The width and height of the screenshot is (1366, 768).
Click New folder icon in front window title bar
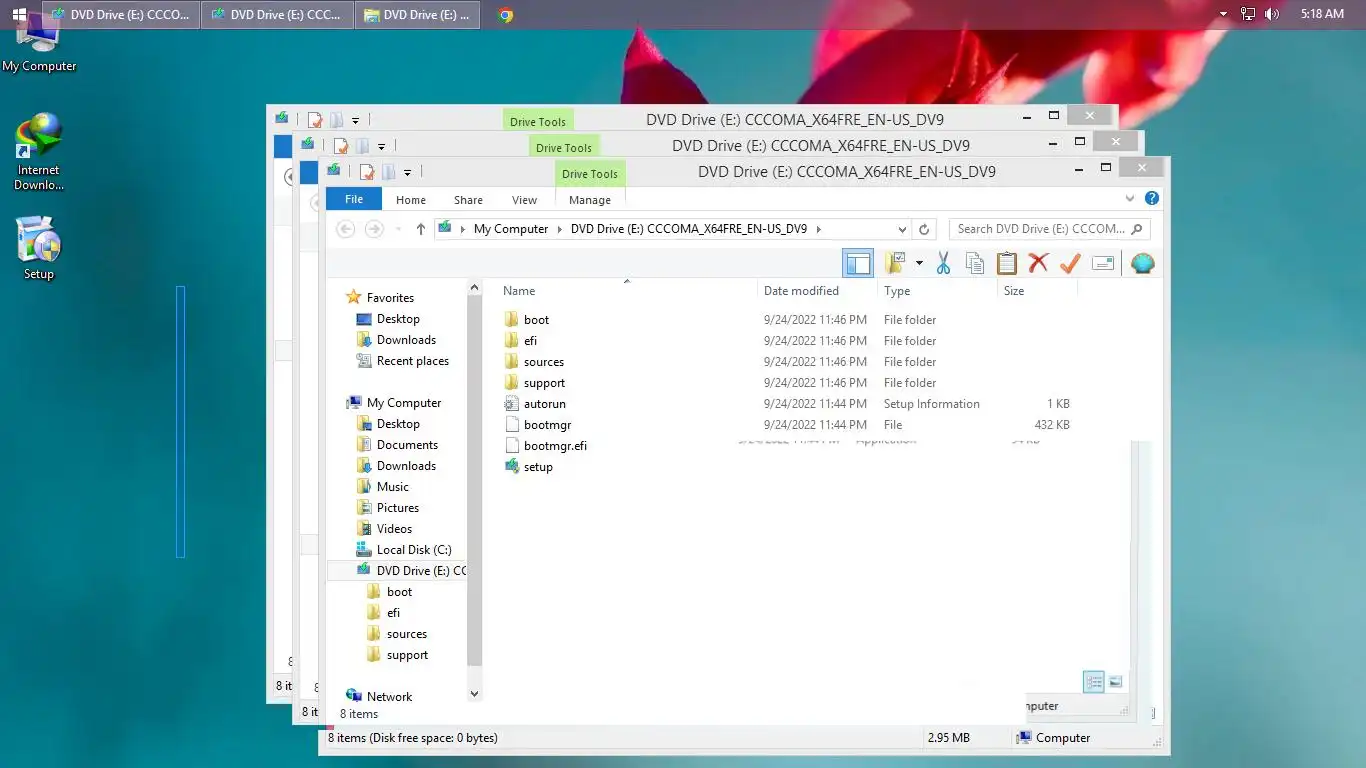pyautogui.click(x=389, y=172)
